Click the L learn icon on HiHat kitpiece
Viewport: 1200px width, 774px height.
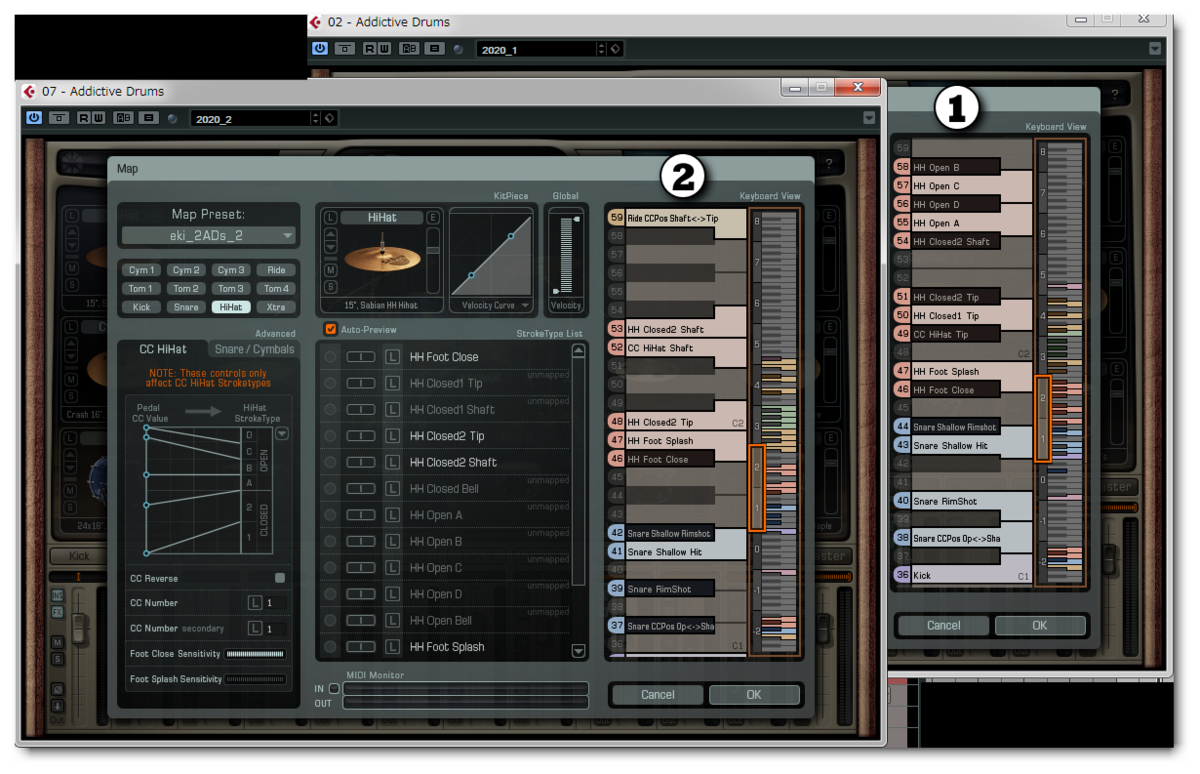331,218
